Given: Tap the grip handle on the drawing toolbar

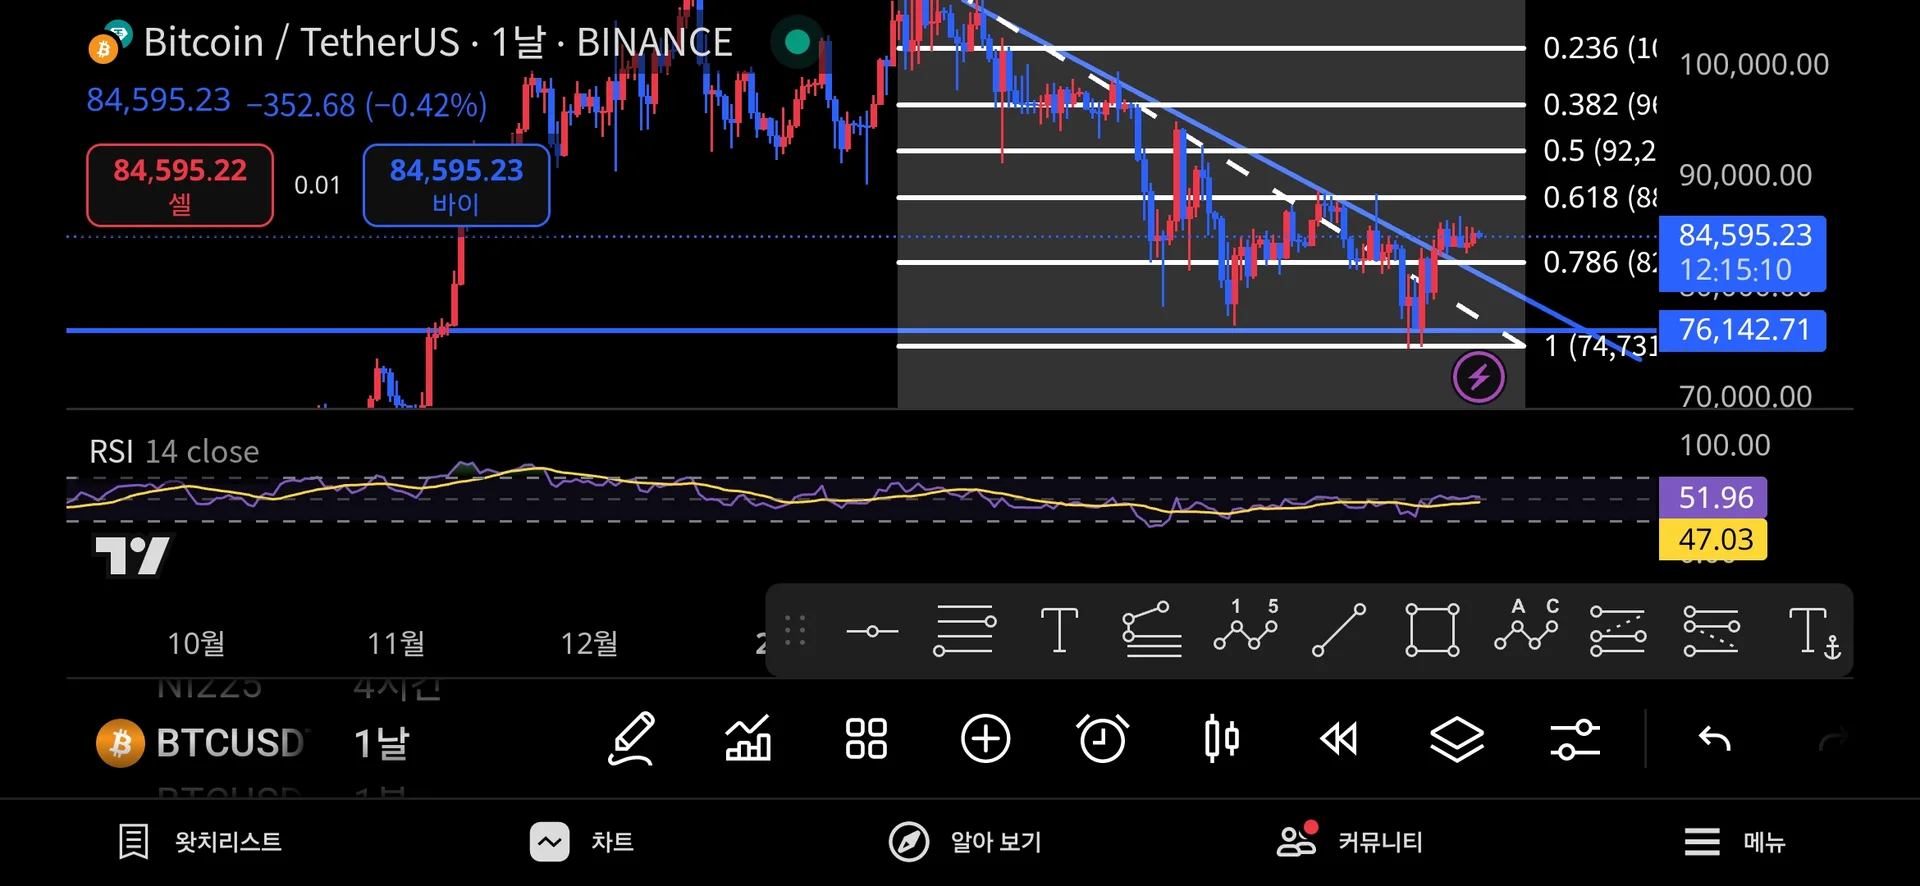Looking at the screenshot, I should click(x=795, y=631).
